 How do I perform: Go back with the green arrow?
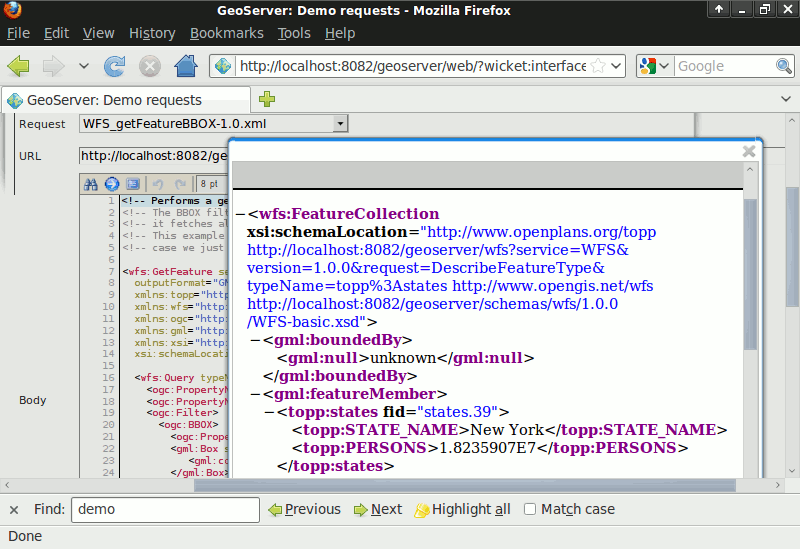point(18,66)
